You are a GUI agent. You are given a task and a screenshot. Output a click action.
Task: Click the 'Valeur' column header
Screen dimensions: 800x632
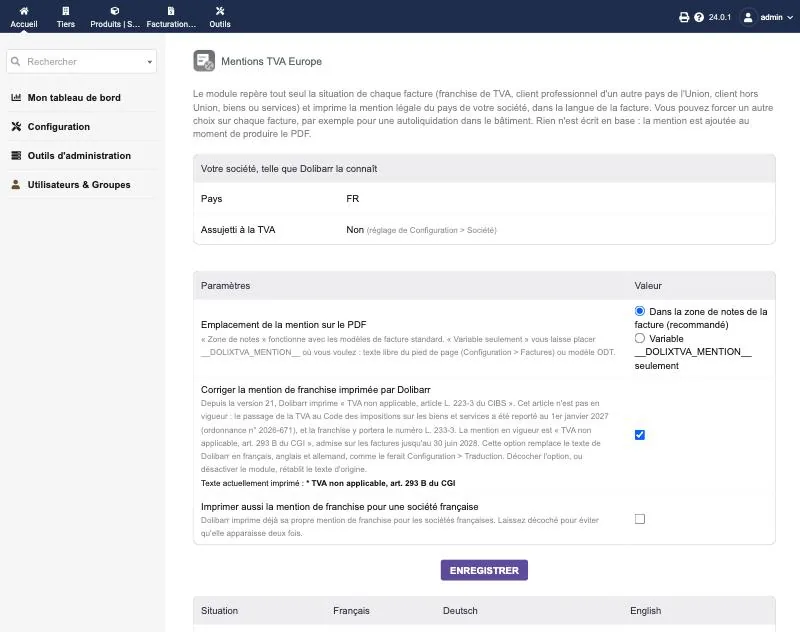[x=648, y=286]
